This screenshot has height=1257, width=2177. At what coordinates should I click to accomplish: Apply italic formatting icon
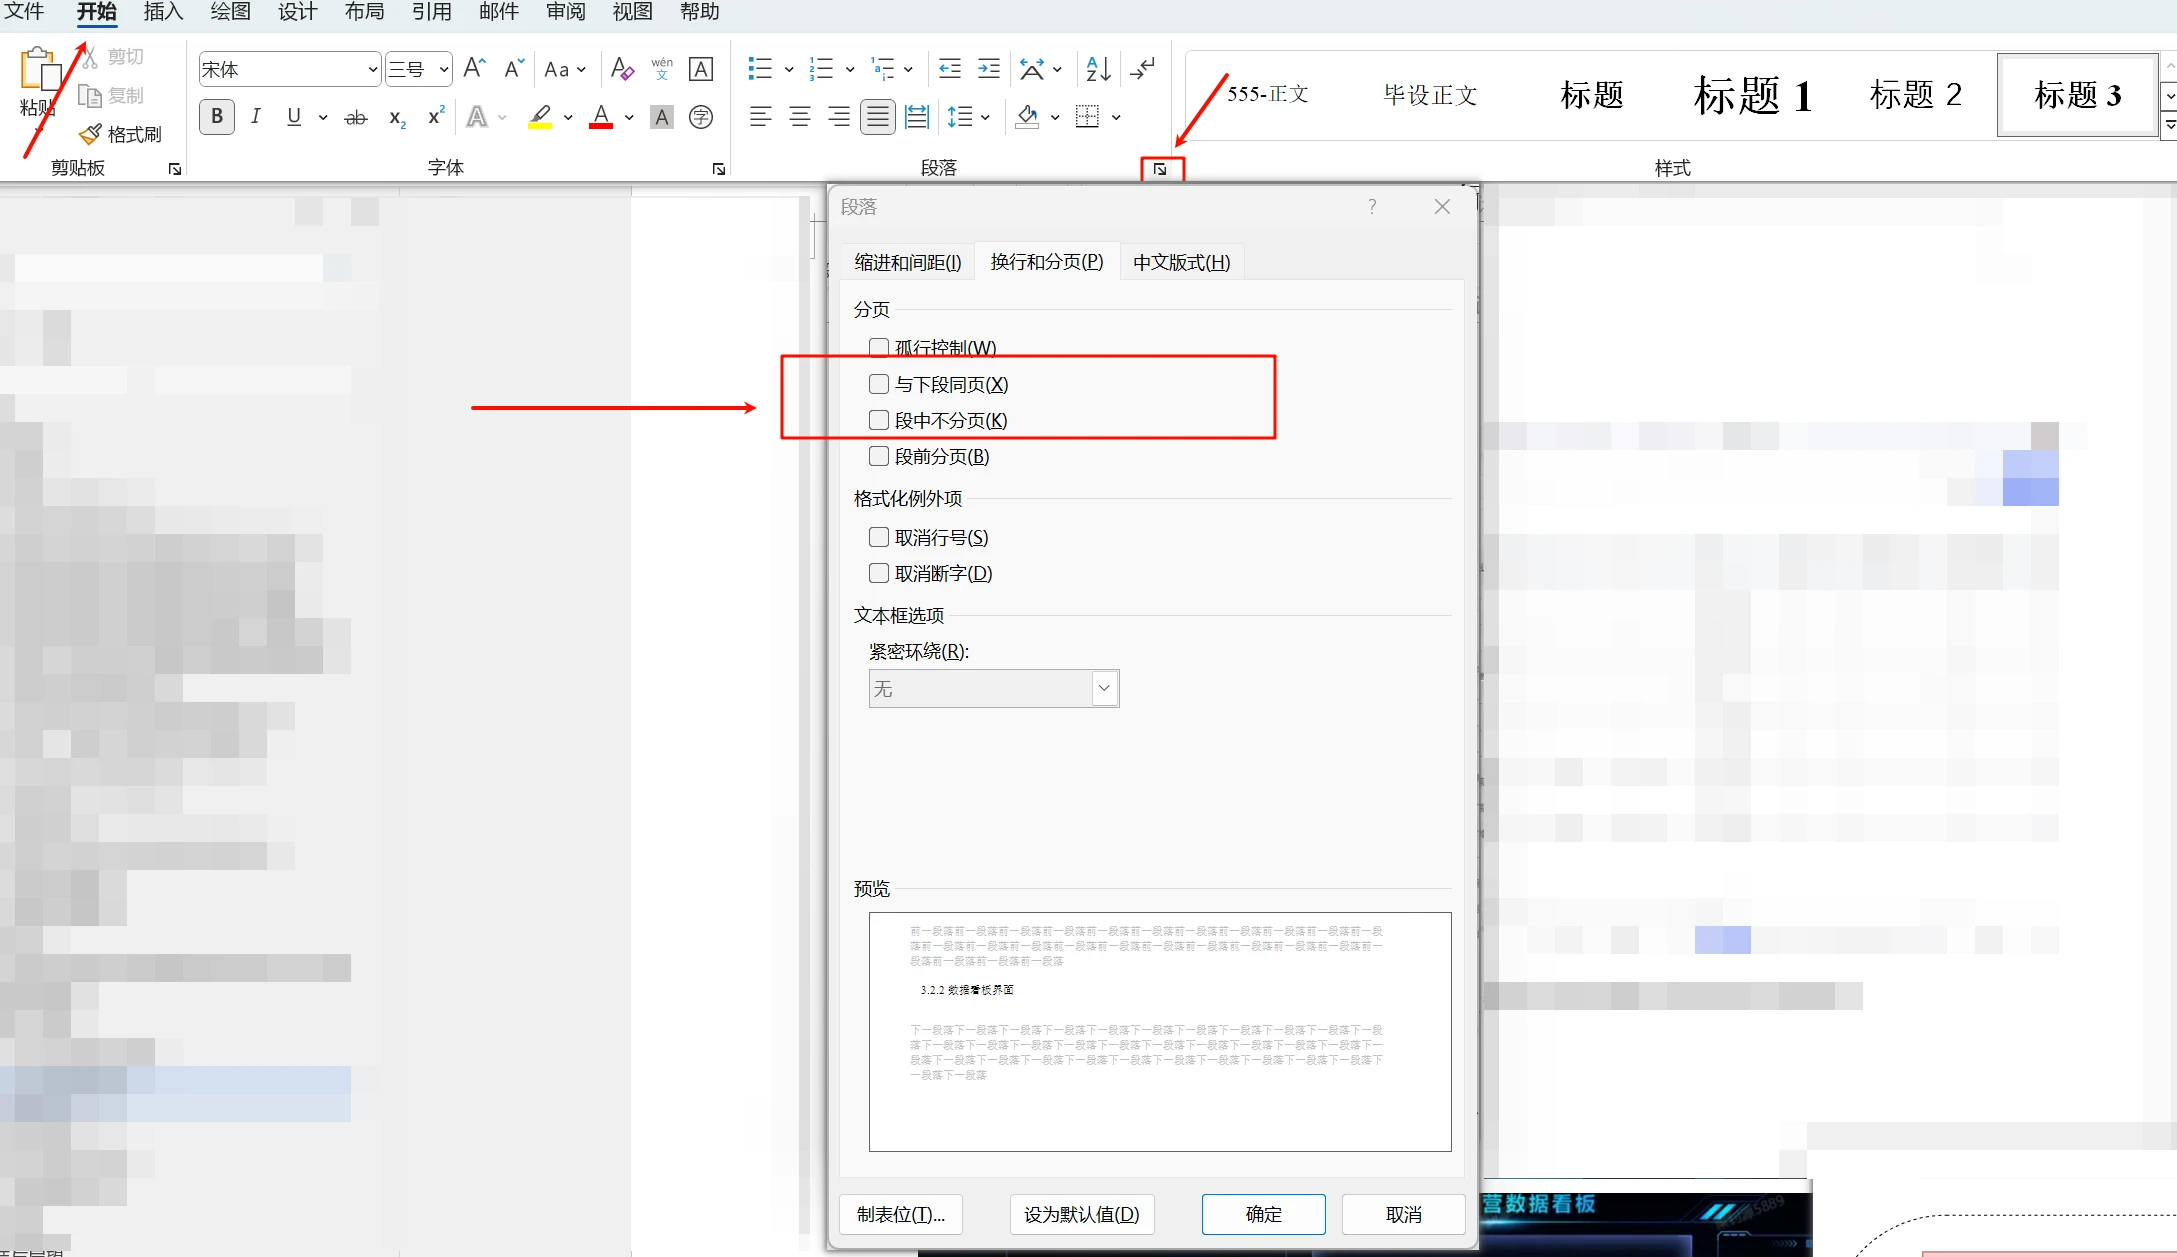(x=256, y=117)
